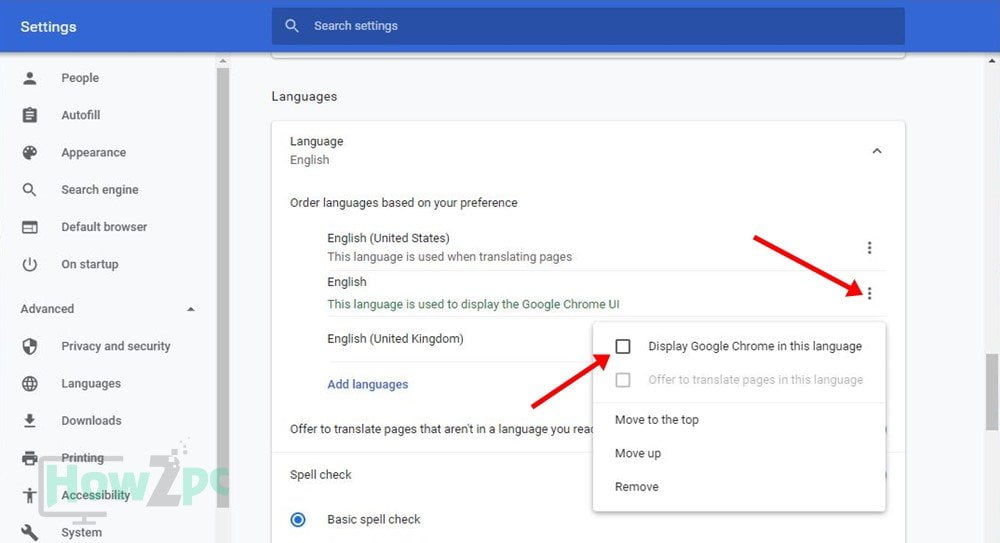Click the Printing printer icon

pos(29,458)
